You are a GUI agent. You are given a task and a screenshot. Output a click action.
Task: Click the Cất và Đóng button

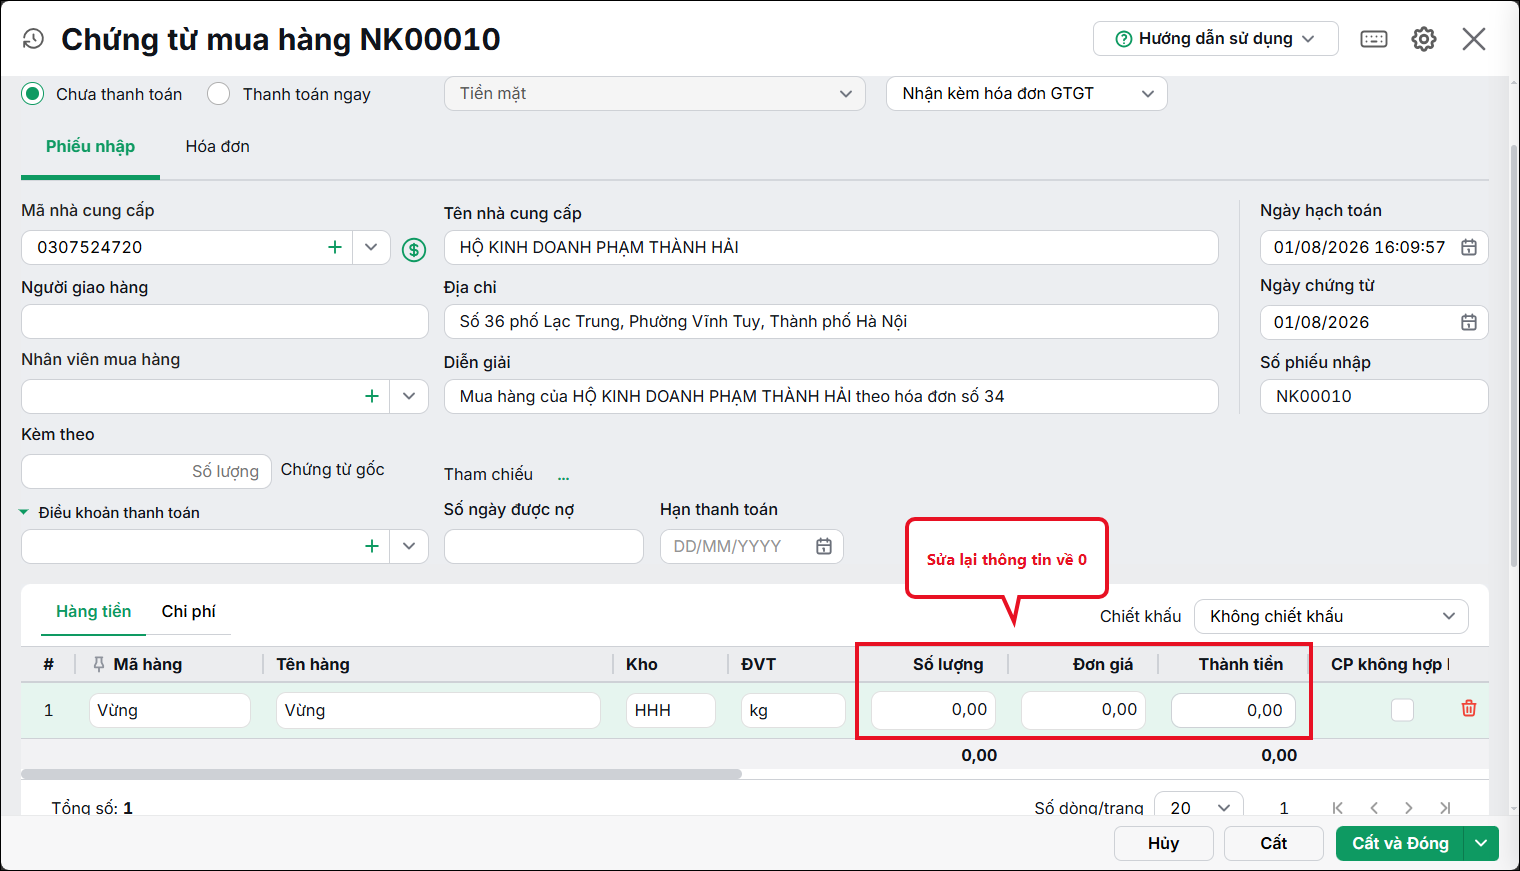coord(1400,843)
